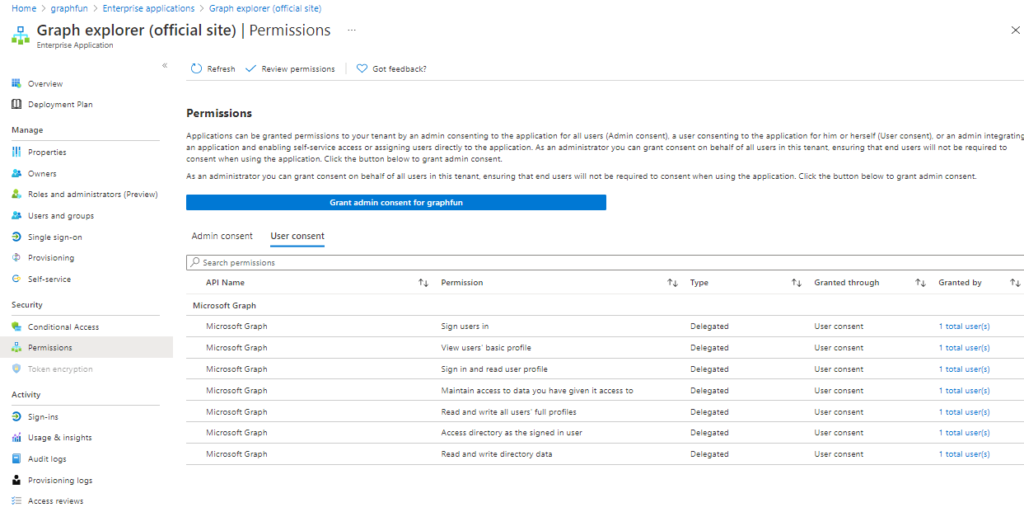Image resolution: width=1024 pixels, height=512 pixels.
Task: Collapse the sidebar with double chevron
Action: pyautogui.click(x=165, y=65)
